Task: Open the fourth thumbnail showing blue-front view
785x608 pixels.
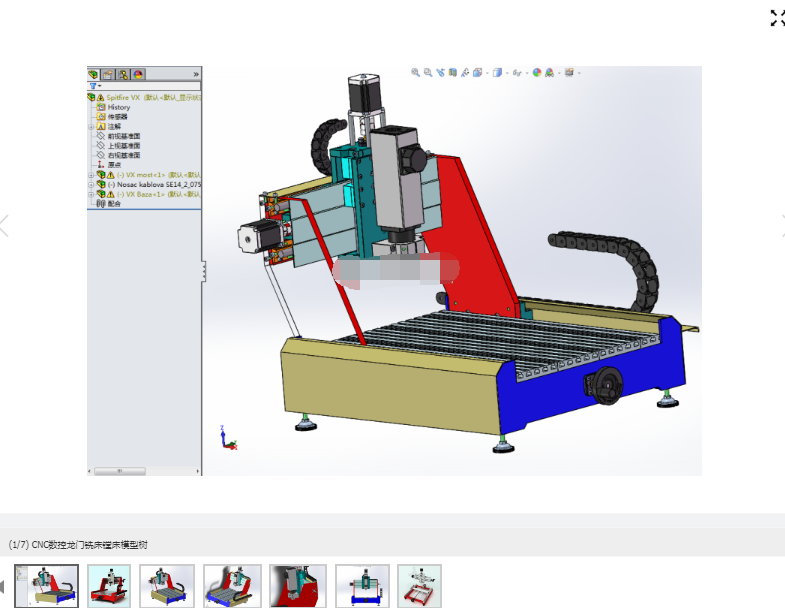Action: click(x=232, y=586)
